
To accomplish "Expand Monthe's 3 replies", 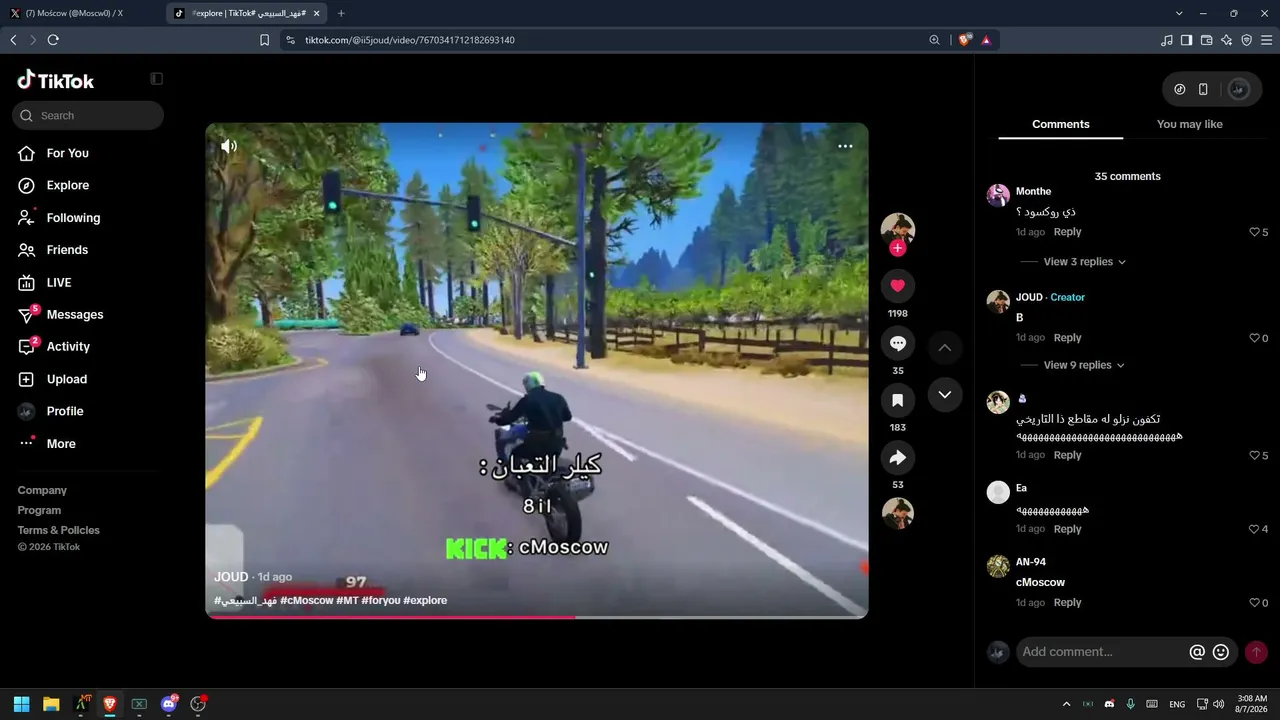I will [1085, 262].
